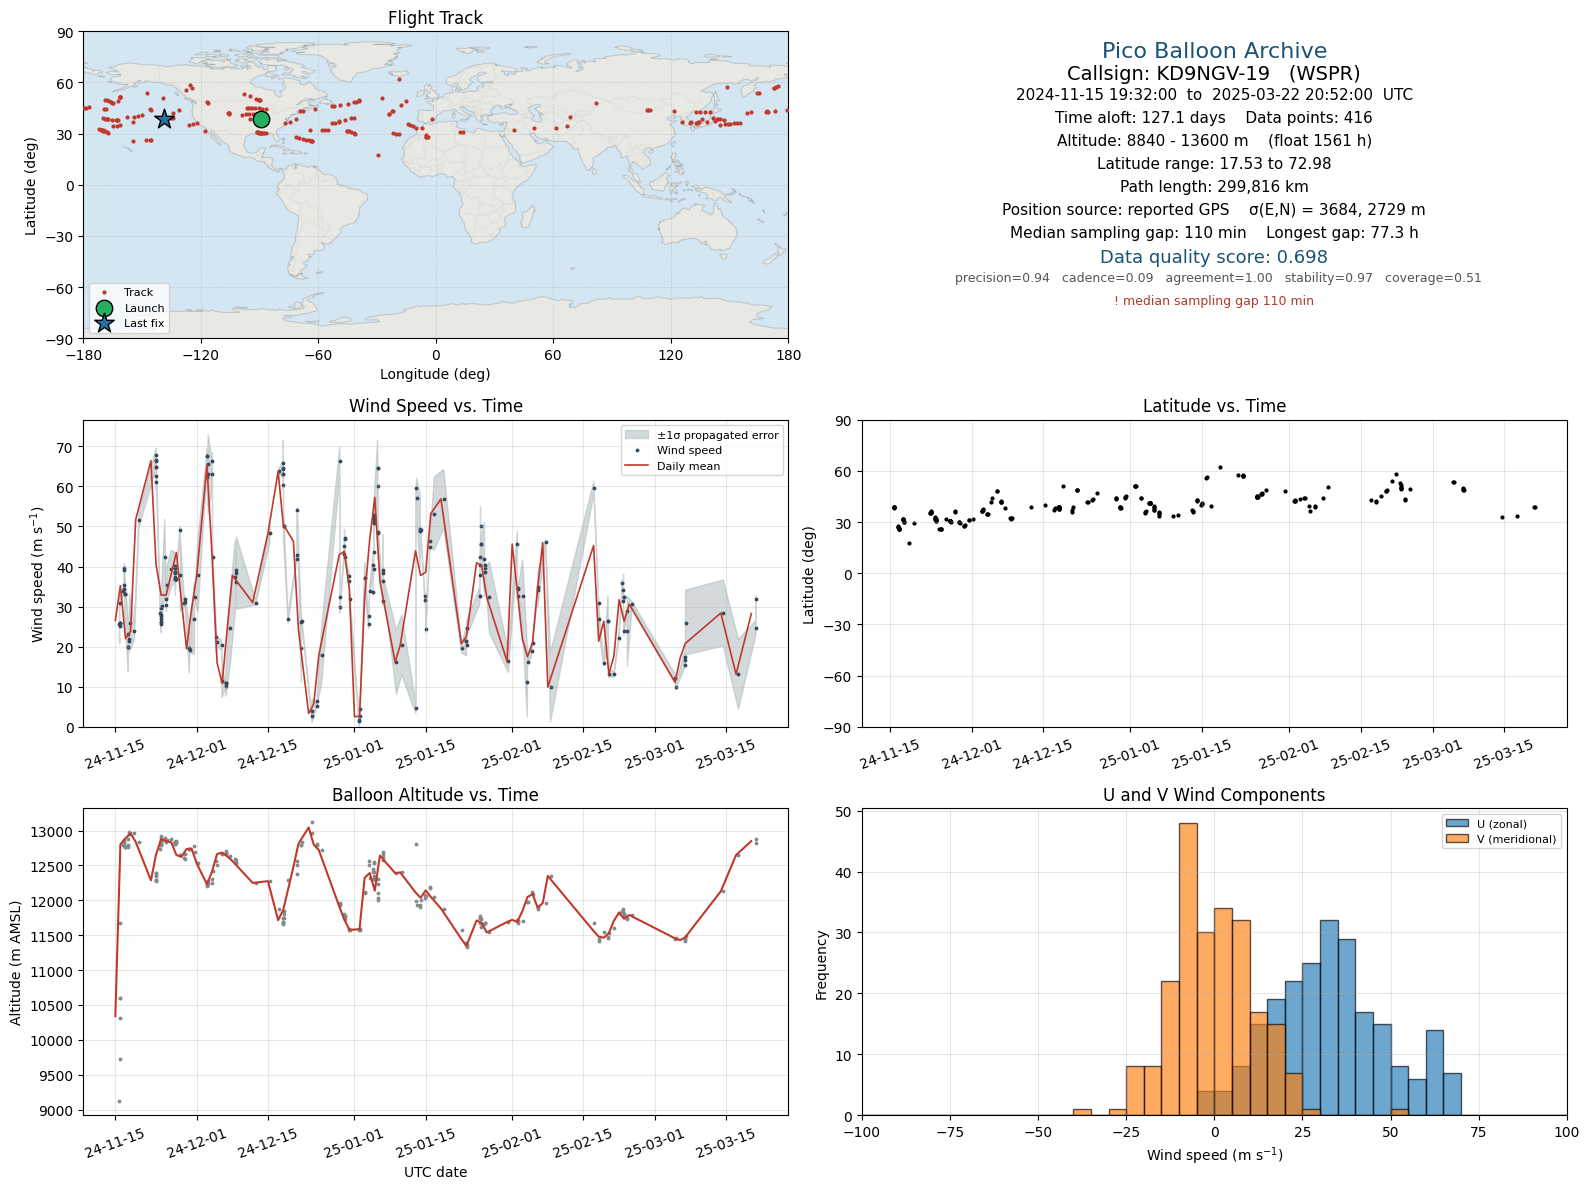
Task: Click the 'U (zonal)' legend text
Action: [x=1502, y=825]
